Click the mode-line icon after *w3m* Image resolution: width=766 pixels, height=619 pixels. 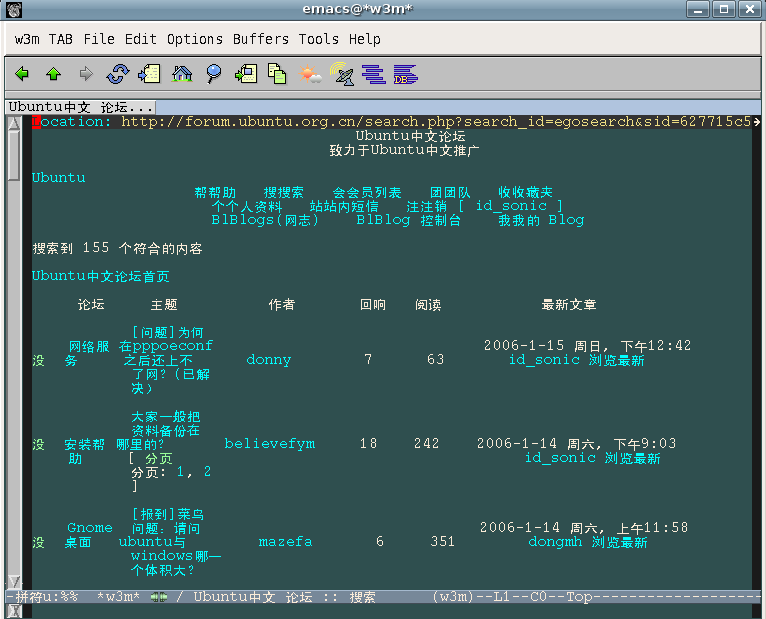159,597
